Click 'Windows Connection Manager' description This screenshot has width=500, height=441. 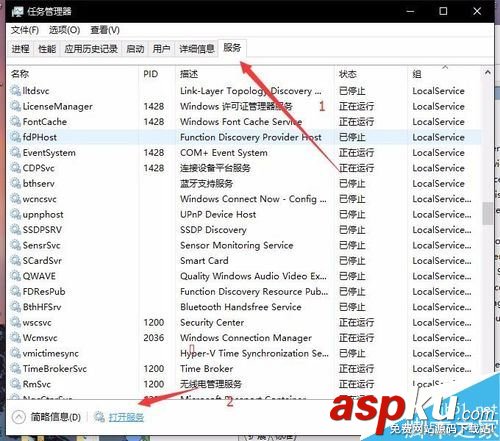point(246,338)
